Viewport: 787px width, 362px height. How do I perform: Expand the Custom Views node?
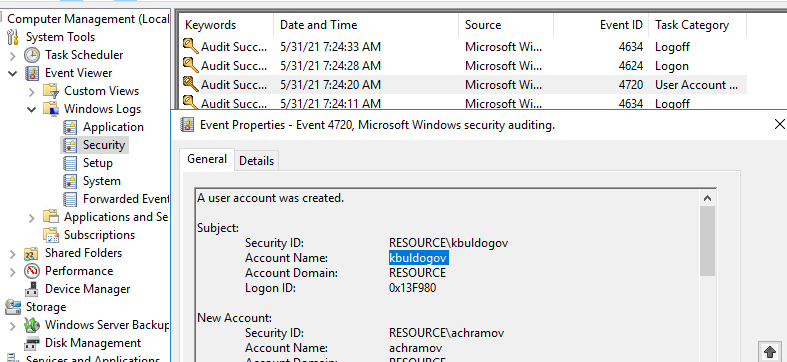(x=32, y=91)
